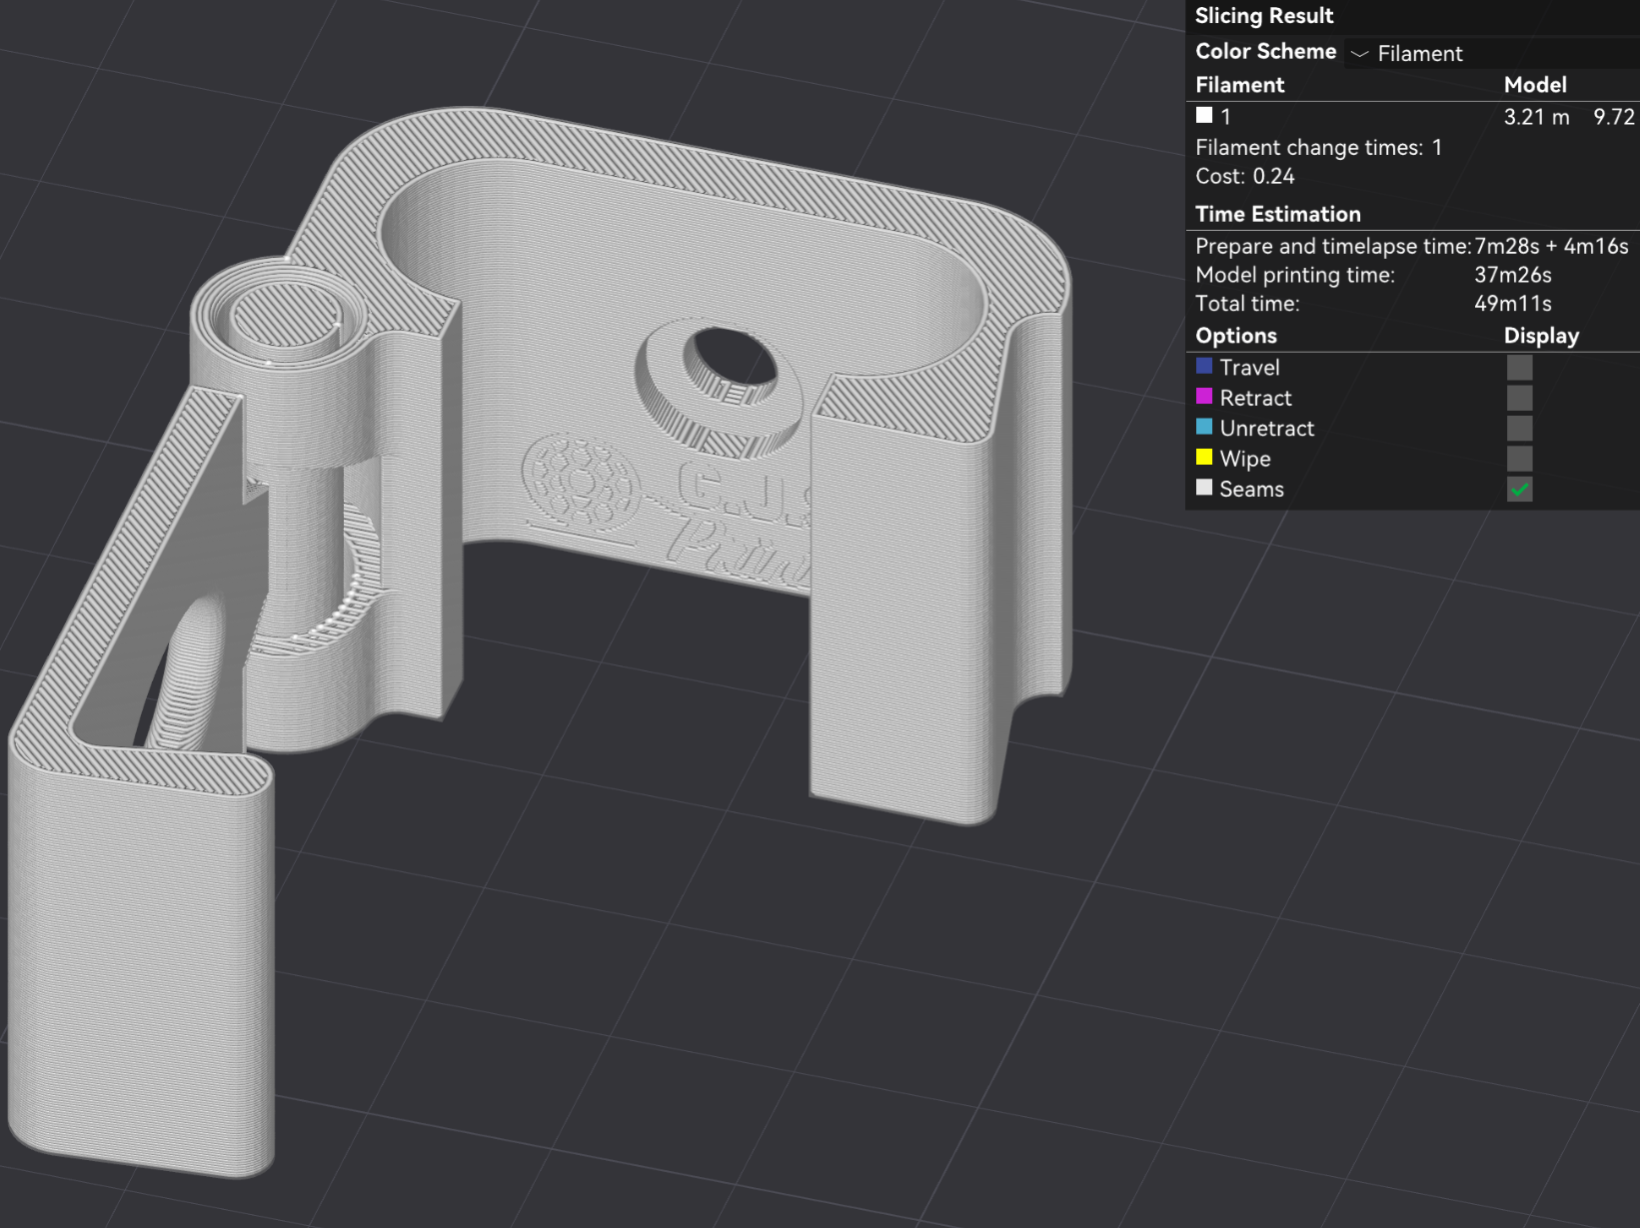Viewport: 1640px width, 1230px height.
Task: Click the Filament column header
Action: click(x=1239, y=85)
